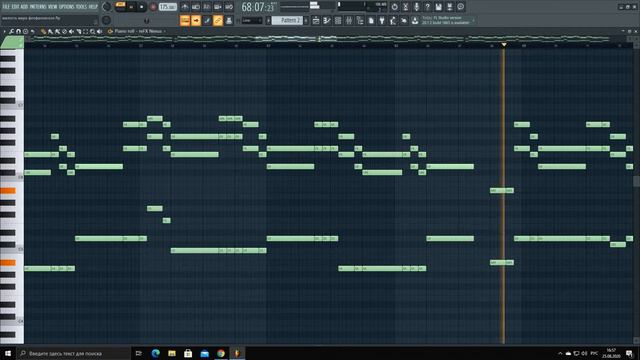Open the ADD menu
This screenshot has width=640, height=360.
[24, 7]
